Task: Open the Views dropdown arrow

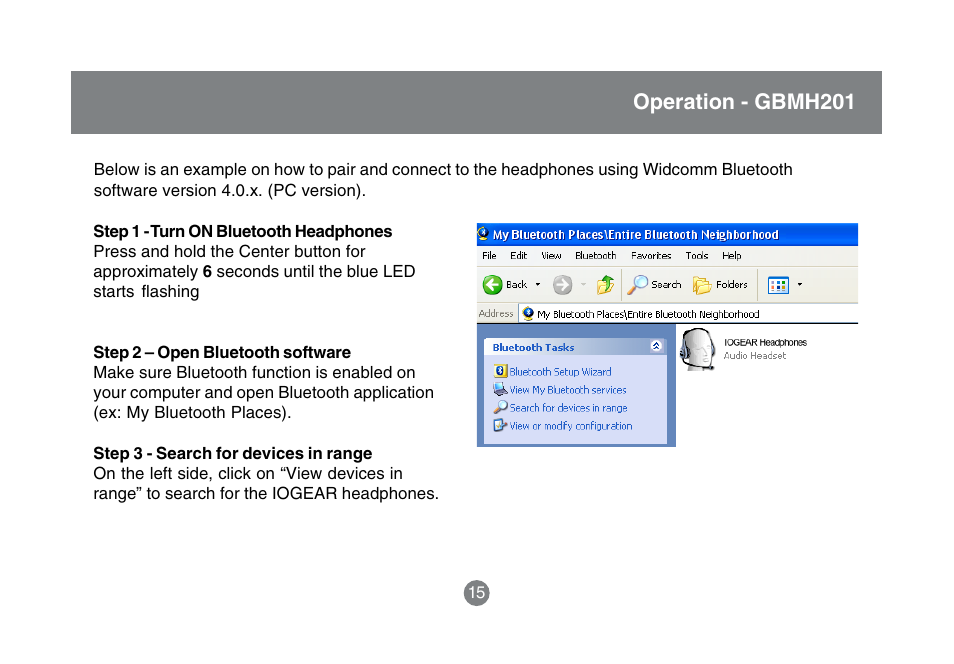Action: 800,284
